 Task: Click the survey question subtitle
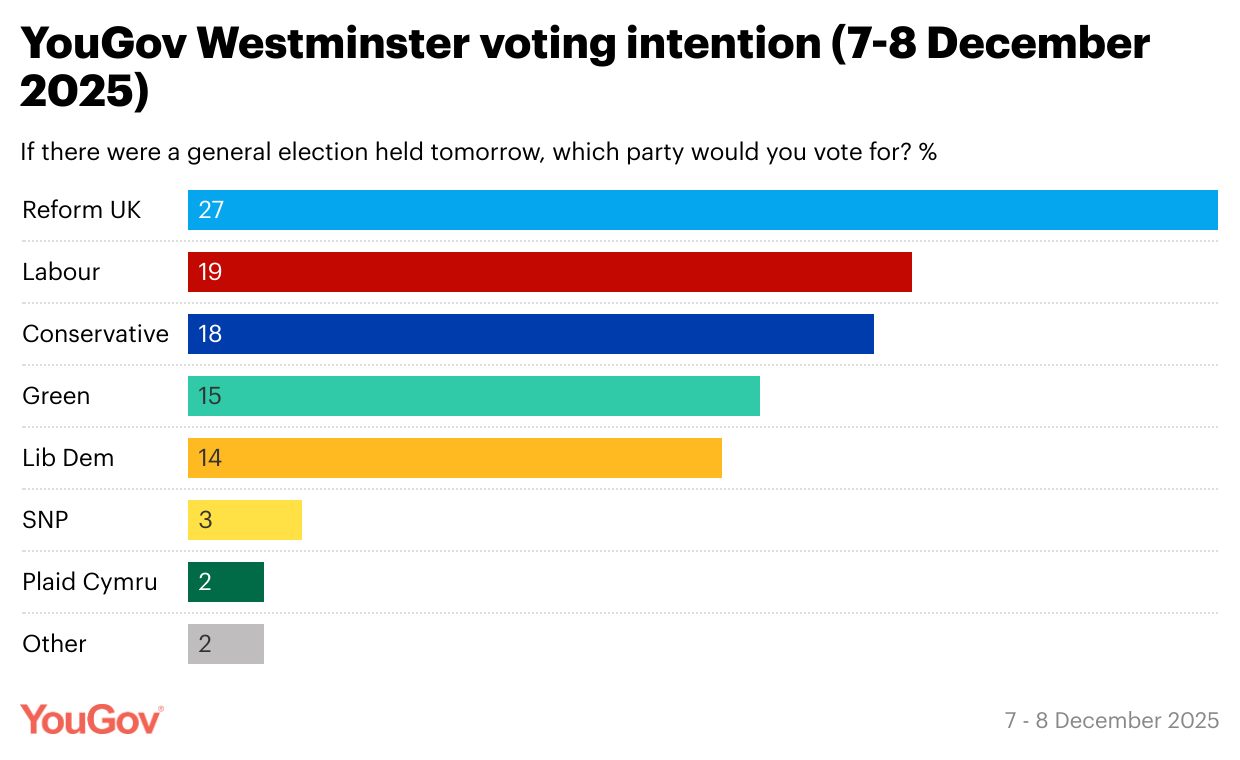tap(479, 153)
